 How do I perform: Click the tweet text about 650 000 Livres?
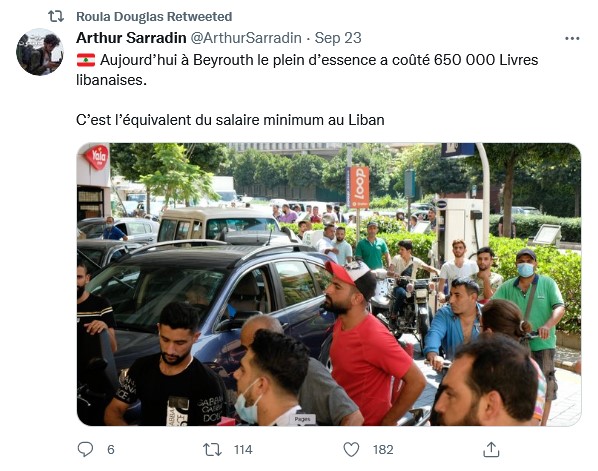[307, 70]
